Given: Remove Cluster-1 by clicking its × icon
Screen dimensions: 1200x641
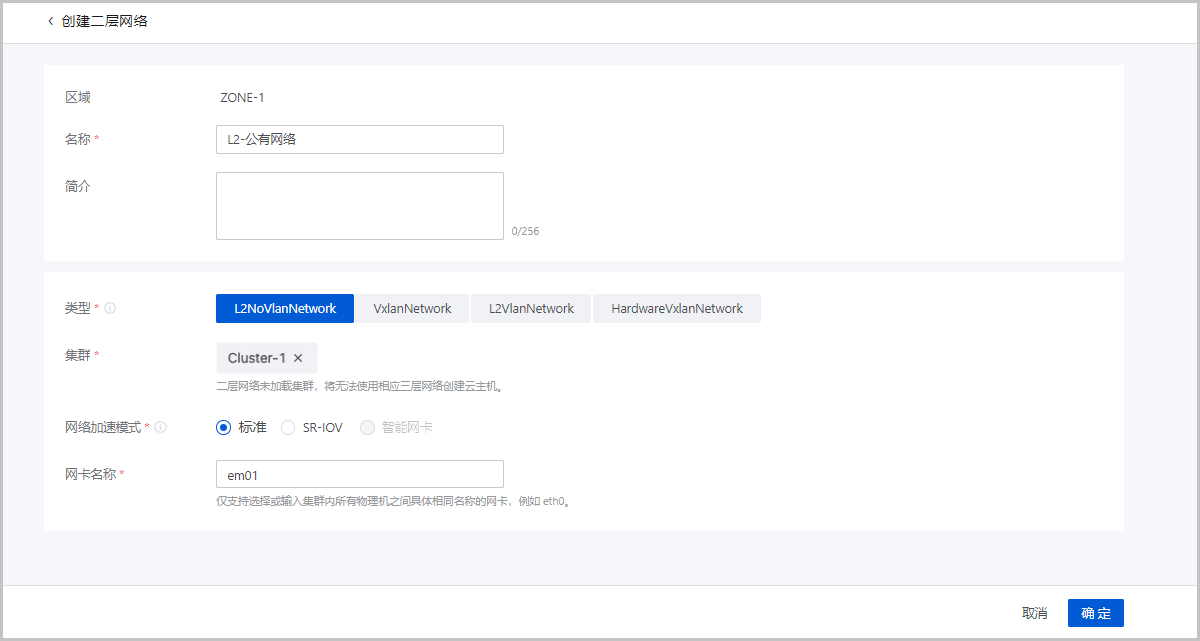Looking at the screenshot, I should tap(298, 357).
